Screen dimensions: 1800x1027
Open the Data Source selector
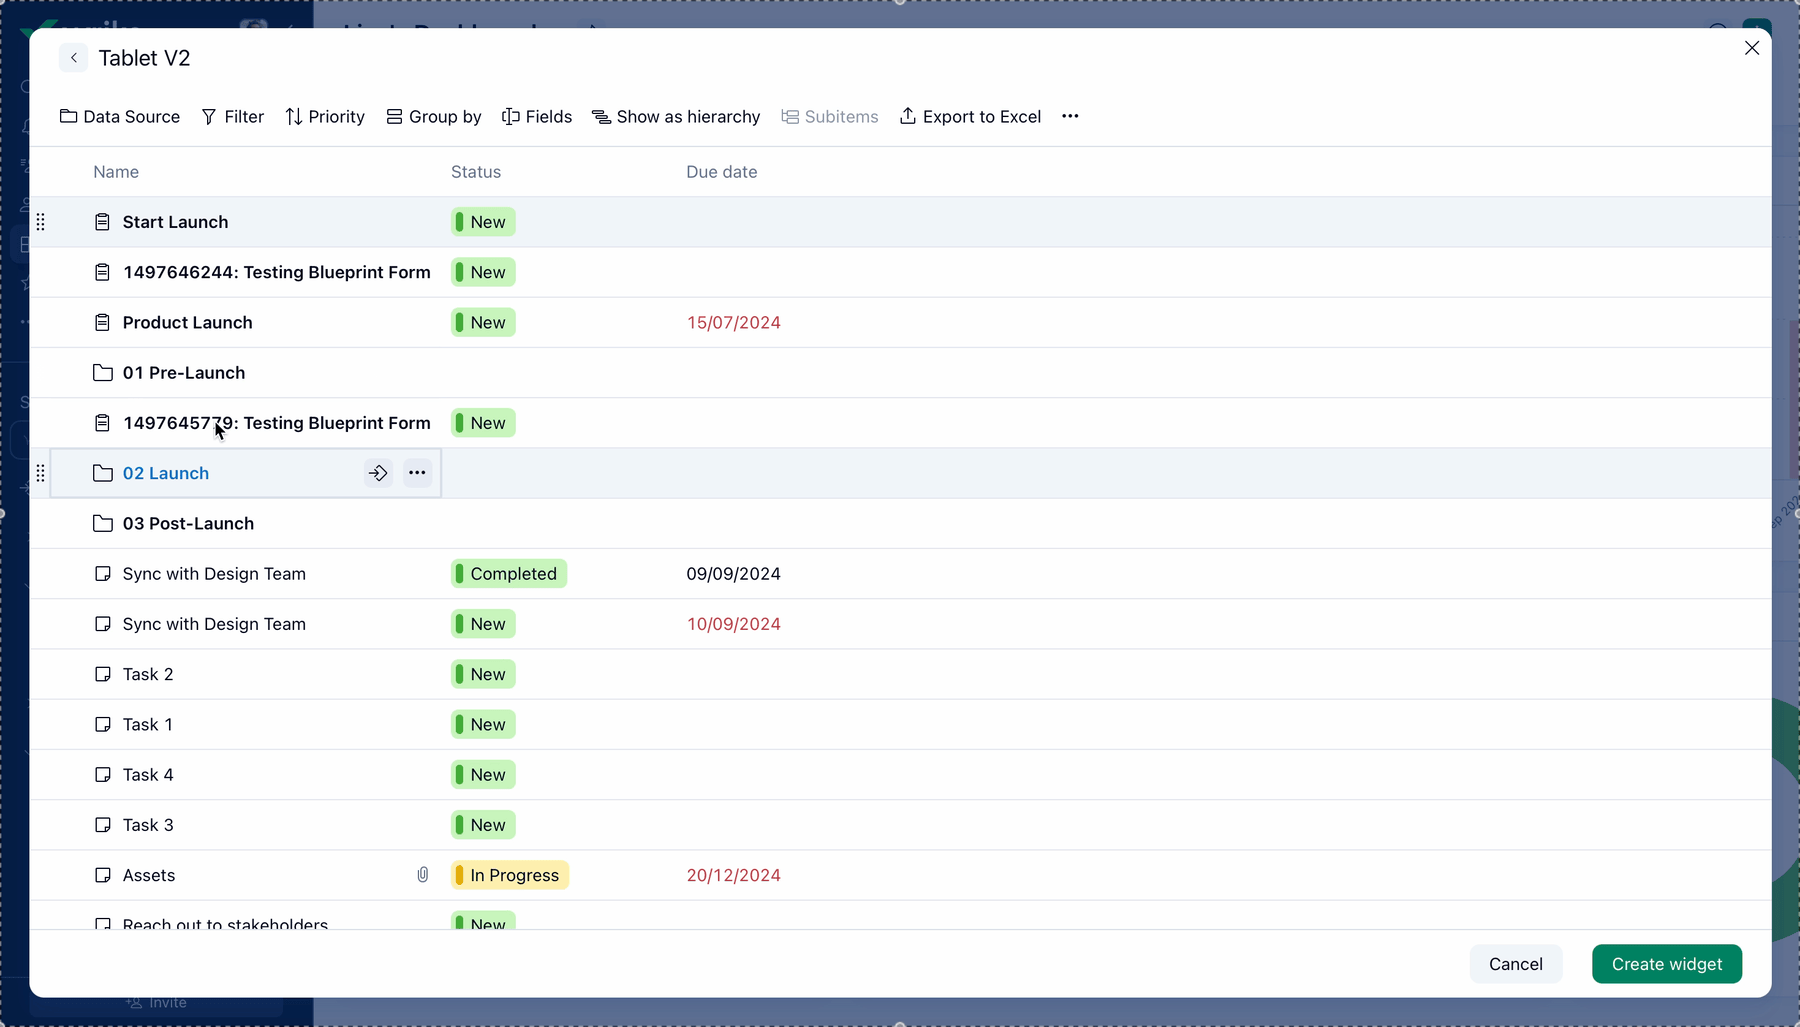pos(120,117)
